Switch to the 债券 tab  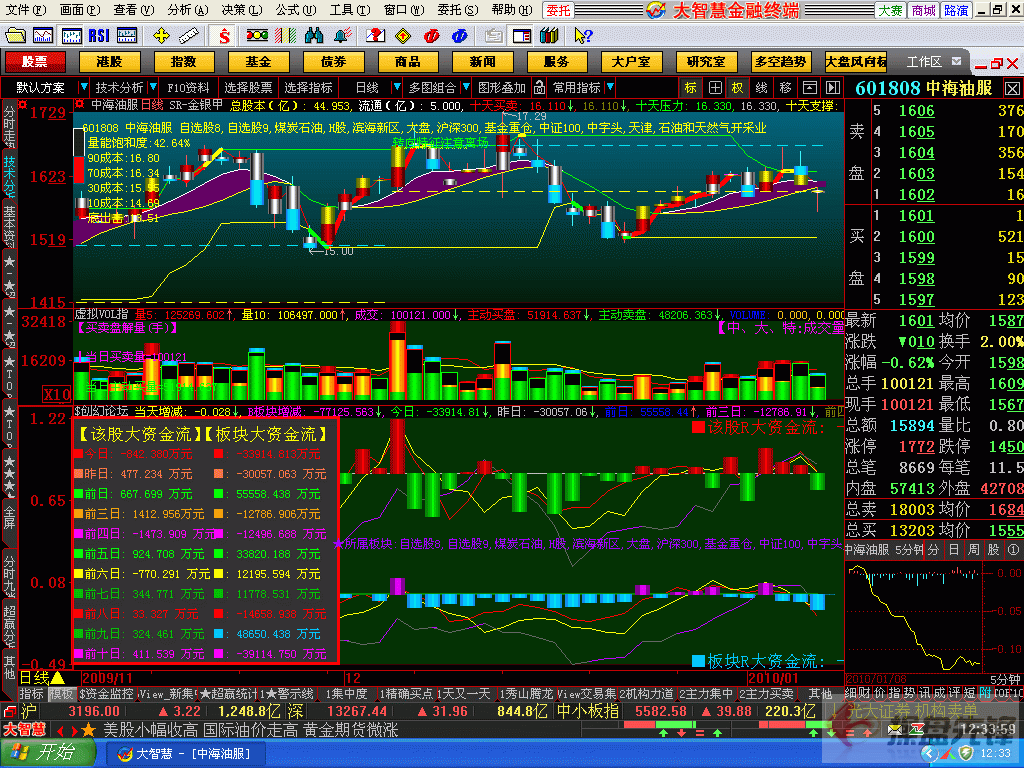[333, 62]
